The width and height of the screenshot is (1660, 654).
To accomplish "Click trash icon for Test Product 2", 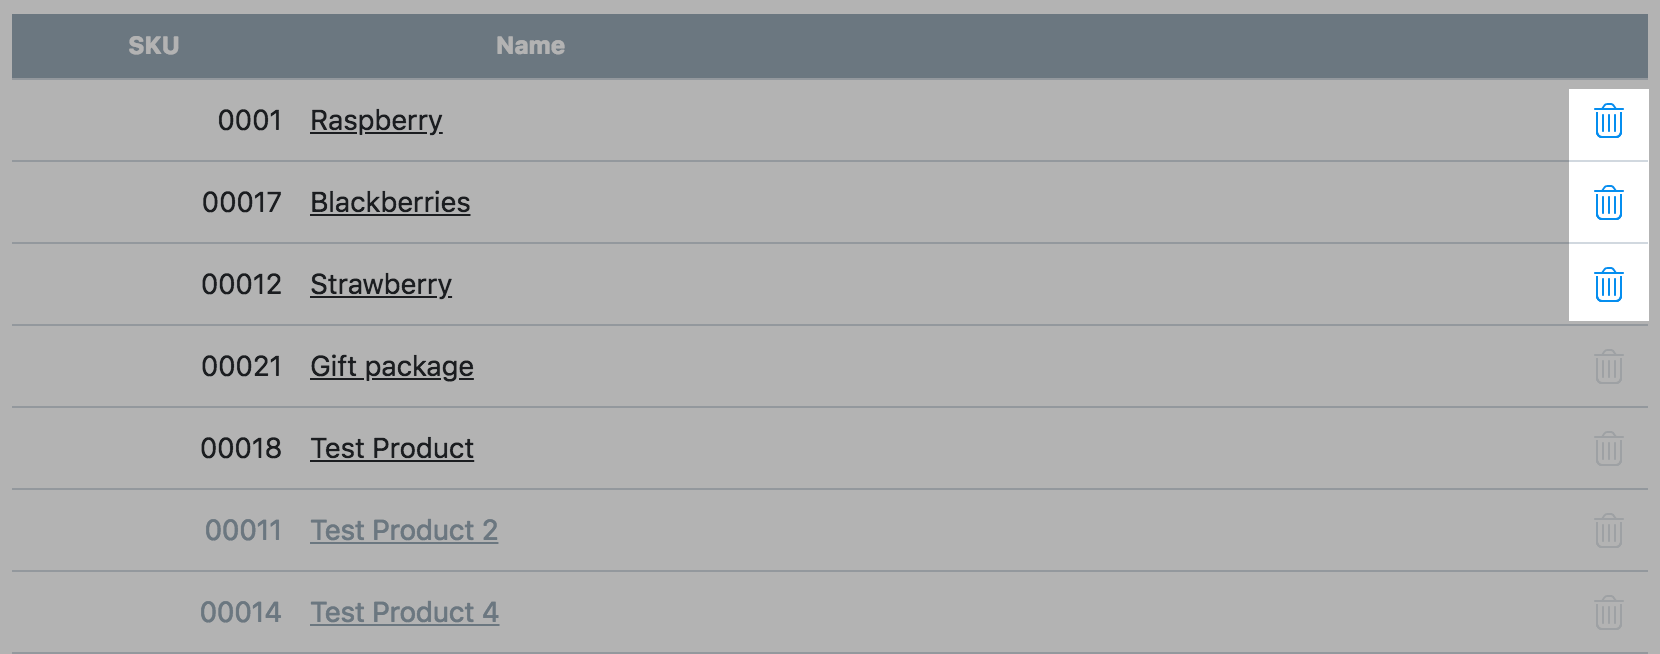I will (1608, 531).
